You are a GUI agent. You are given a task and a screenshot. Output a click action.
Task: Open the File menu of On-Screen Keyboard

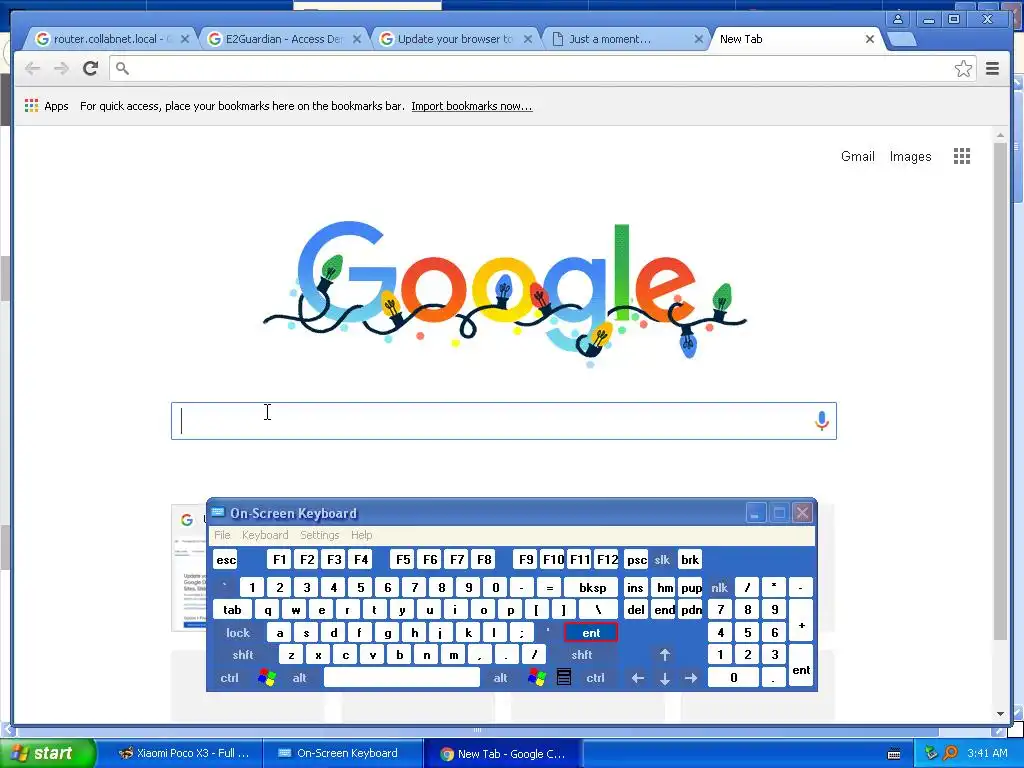click(x=222, y=535)
